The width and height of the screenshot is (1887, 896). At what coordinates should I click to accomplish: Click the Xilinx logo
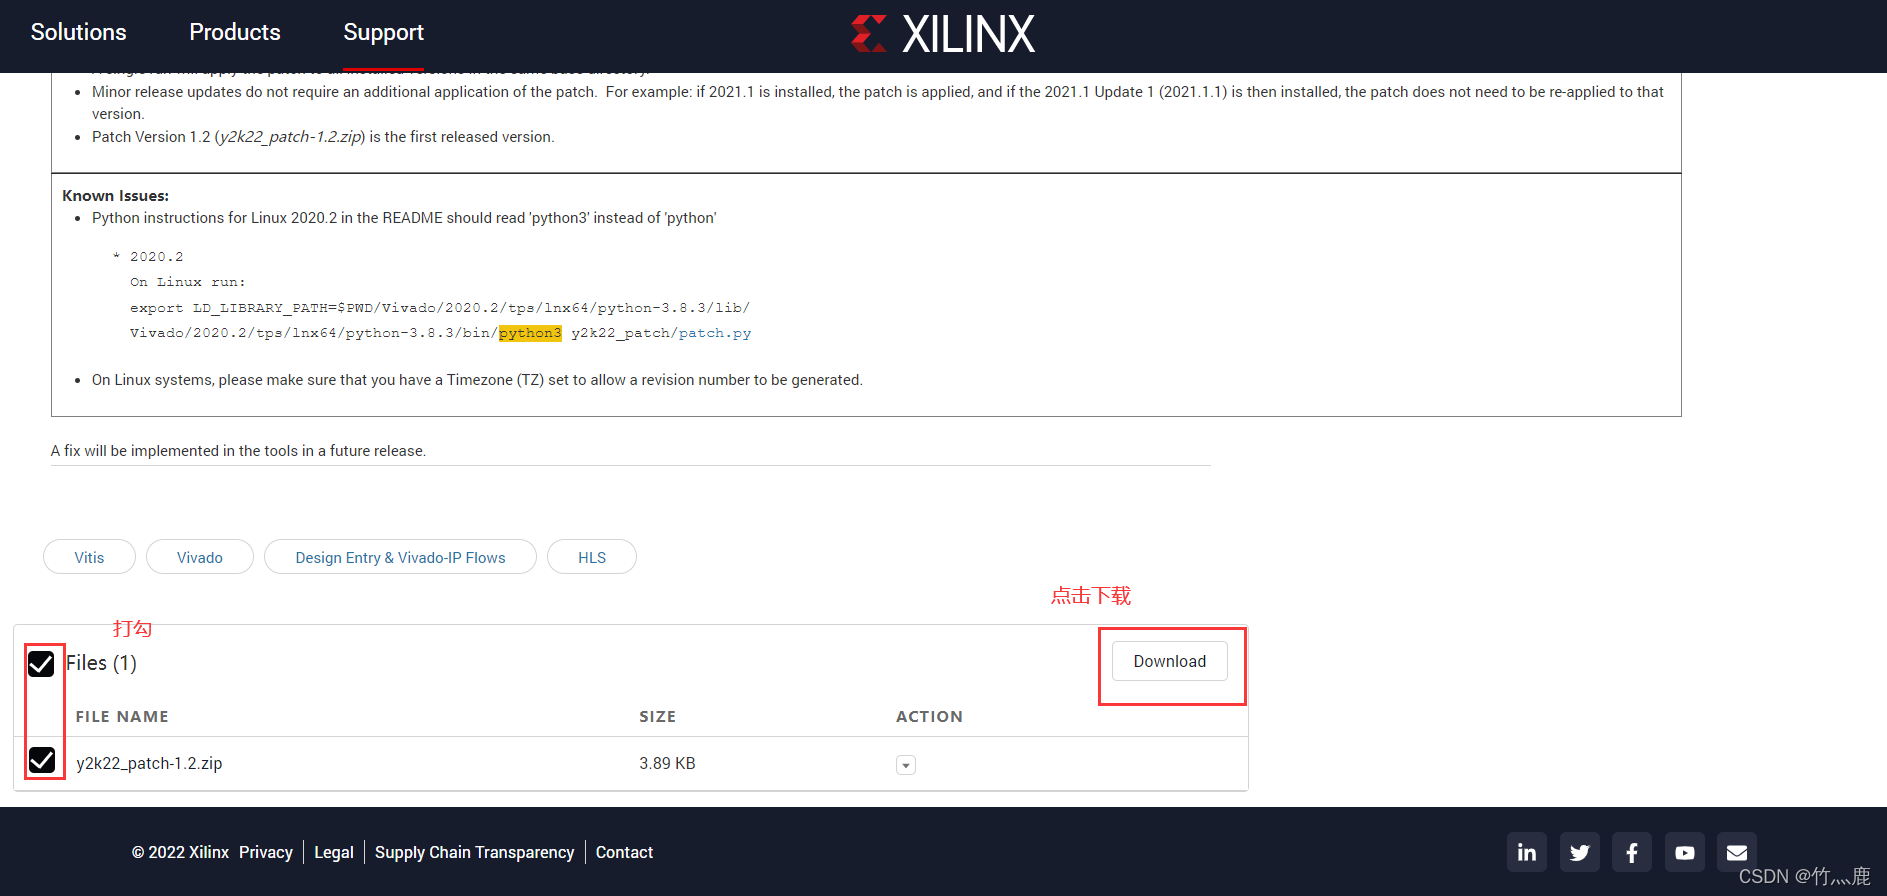[x=942, y=34]
